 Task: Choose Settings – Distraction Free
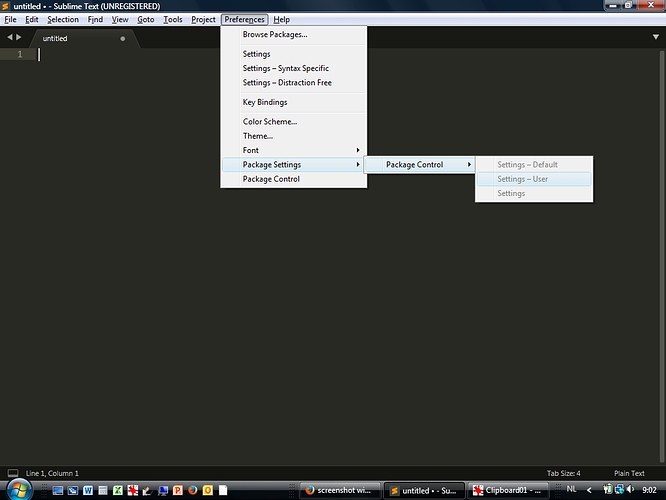(294, 83)
